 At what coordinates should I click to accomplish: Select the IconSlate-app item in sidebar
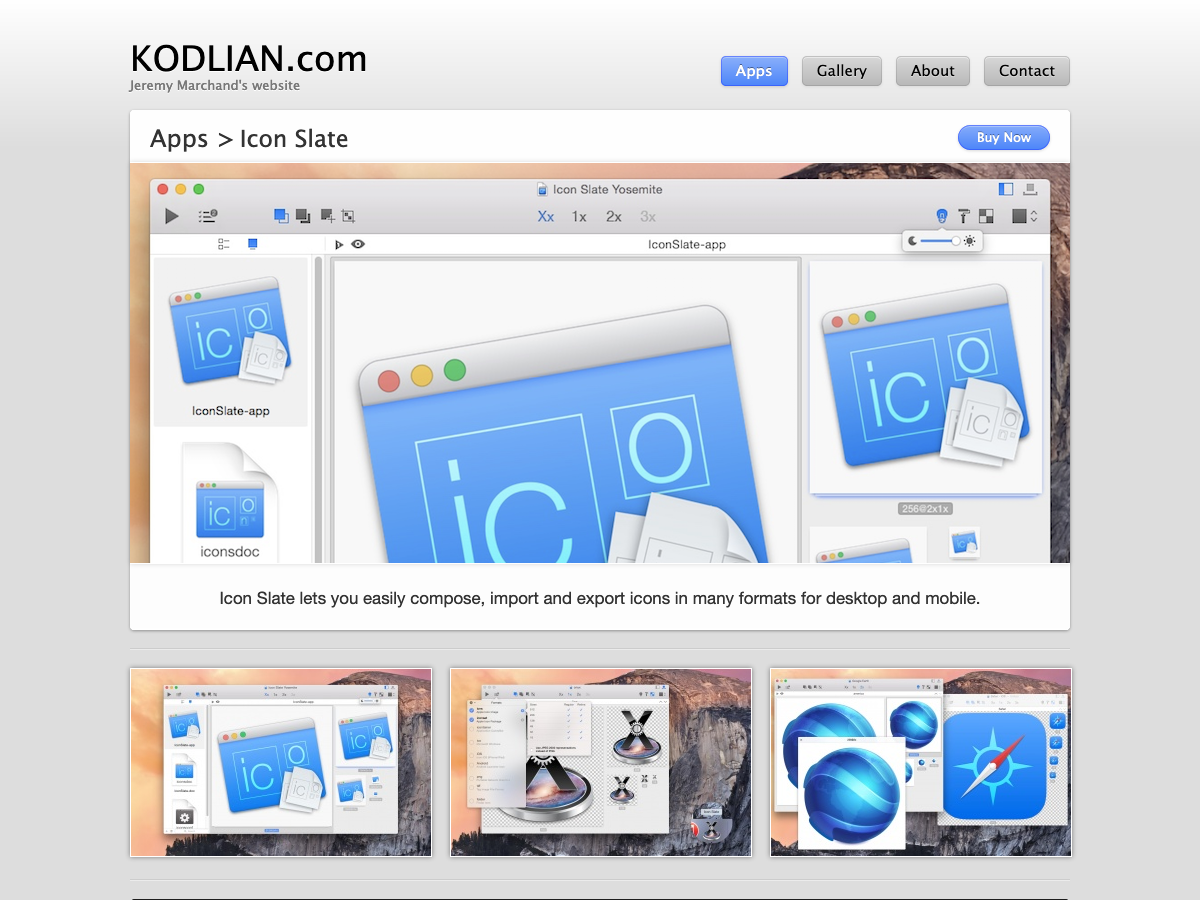pos(231,342)
